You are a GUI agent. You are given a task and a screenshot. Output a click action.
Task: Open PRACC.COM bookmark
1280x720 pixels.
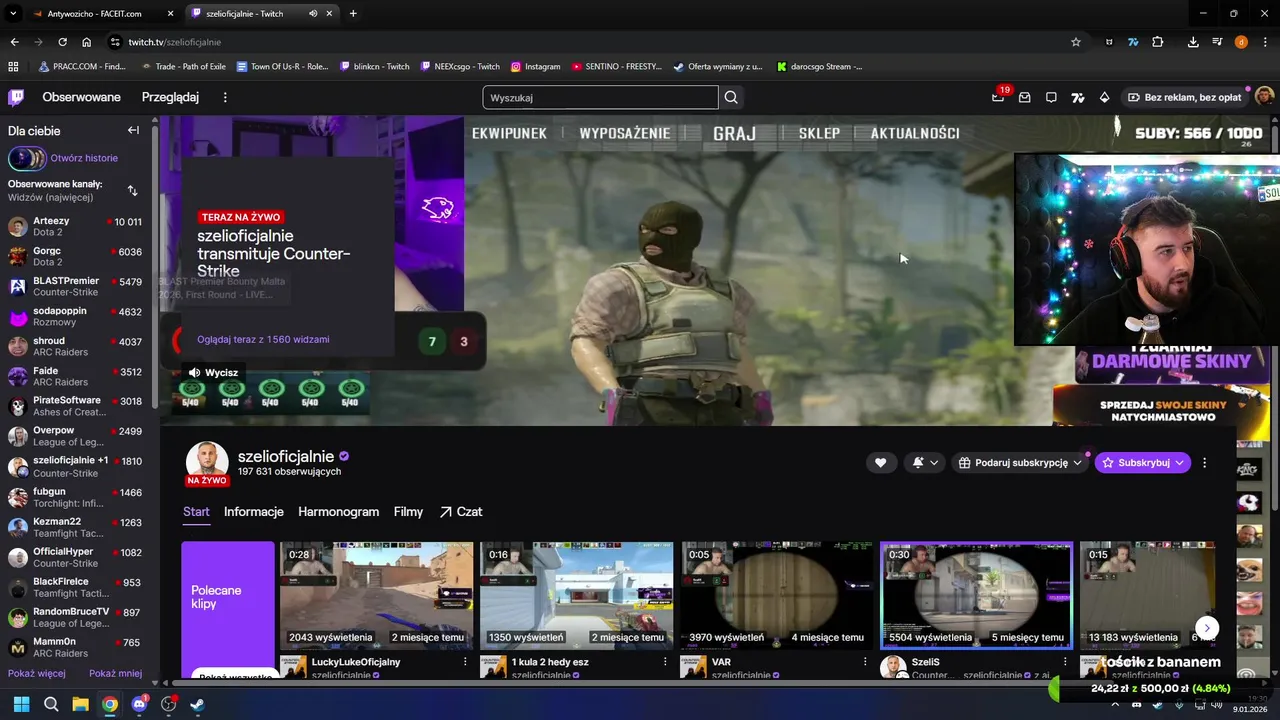83,66
